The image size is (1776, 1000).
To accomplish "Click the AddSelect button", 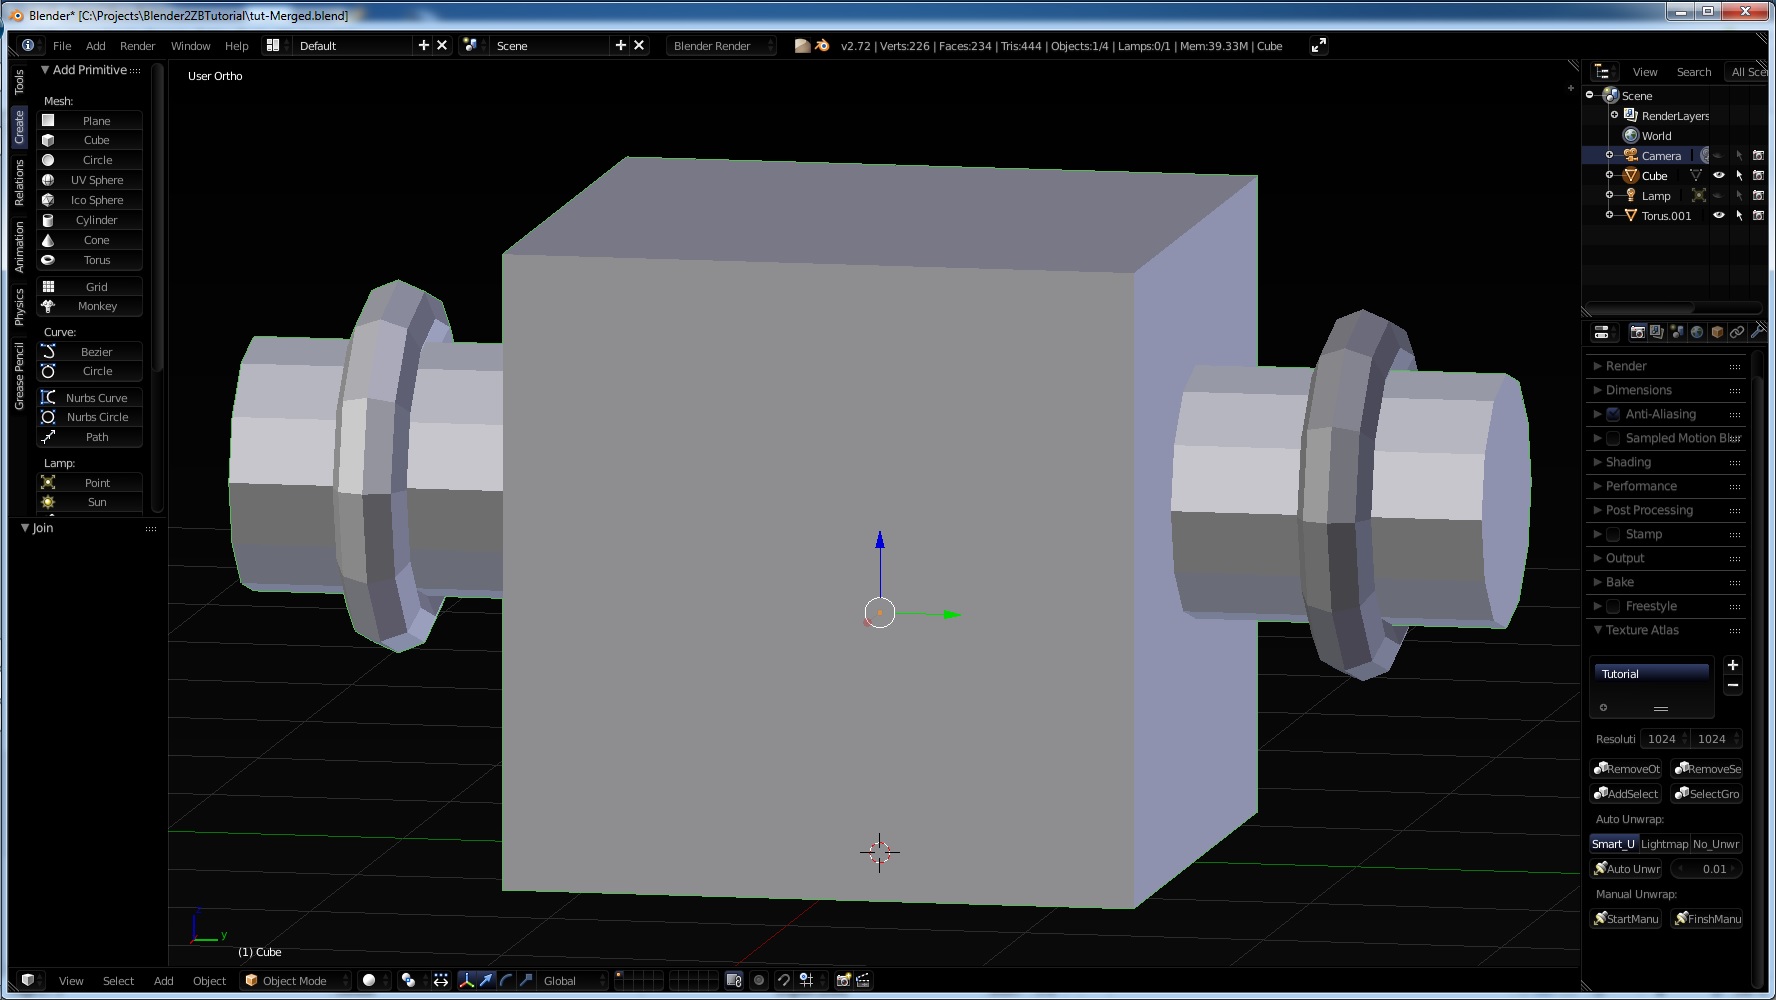I will [x=1626, y=794].
